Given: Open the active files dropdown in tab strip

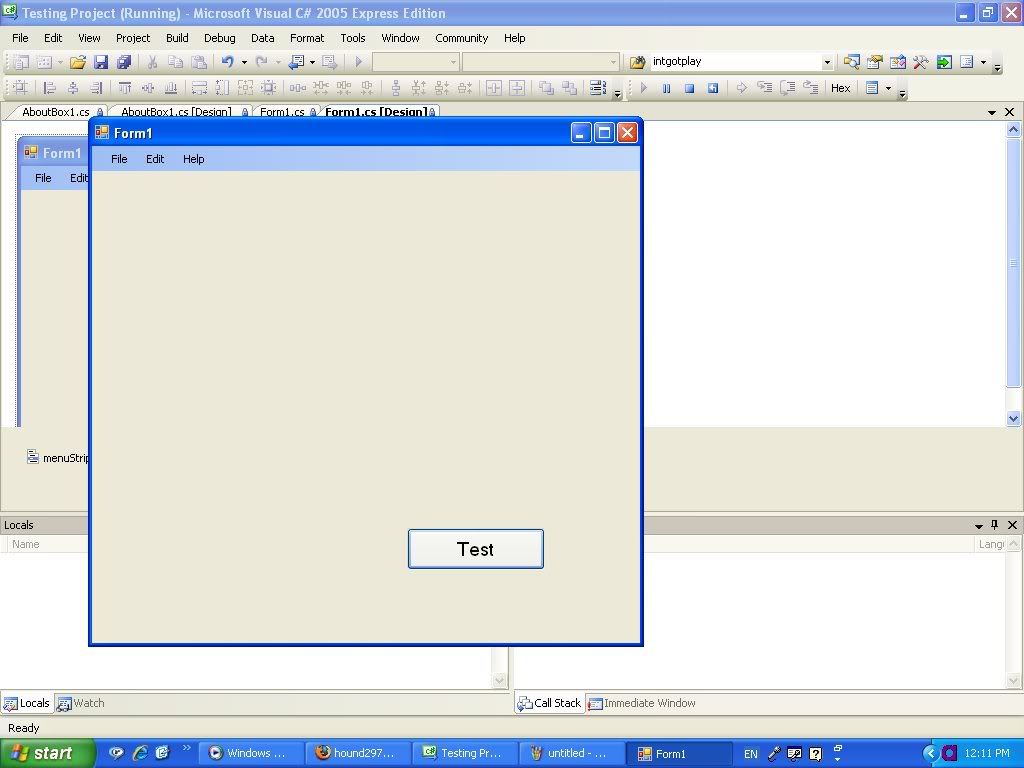Looking at the screenshot, I should pyautogui.click(x=992, y=113).
